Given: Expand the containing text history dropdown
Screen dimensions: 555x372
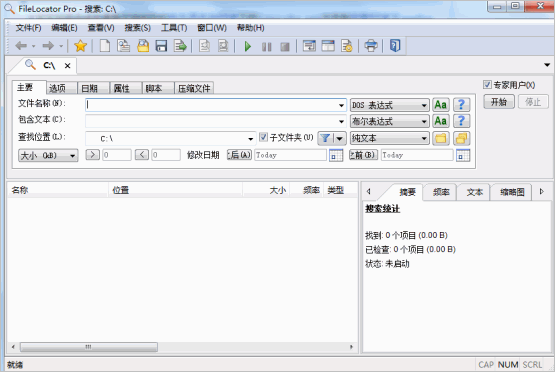Looking at the screenshot, I should coord(341,121).
